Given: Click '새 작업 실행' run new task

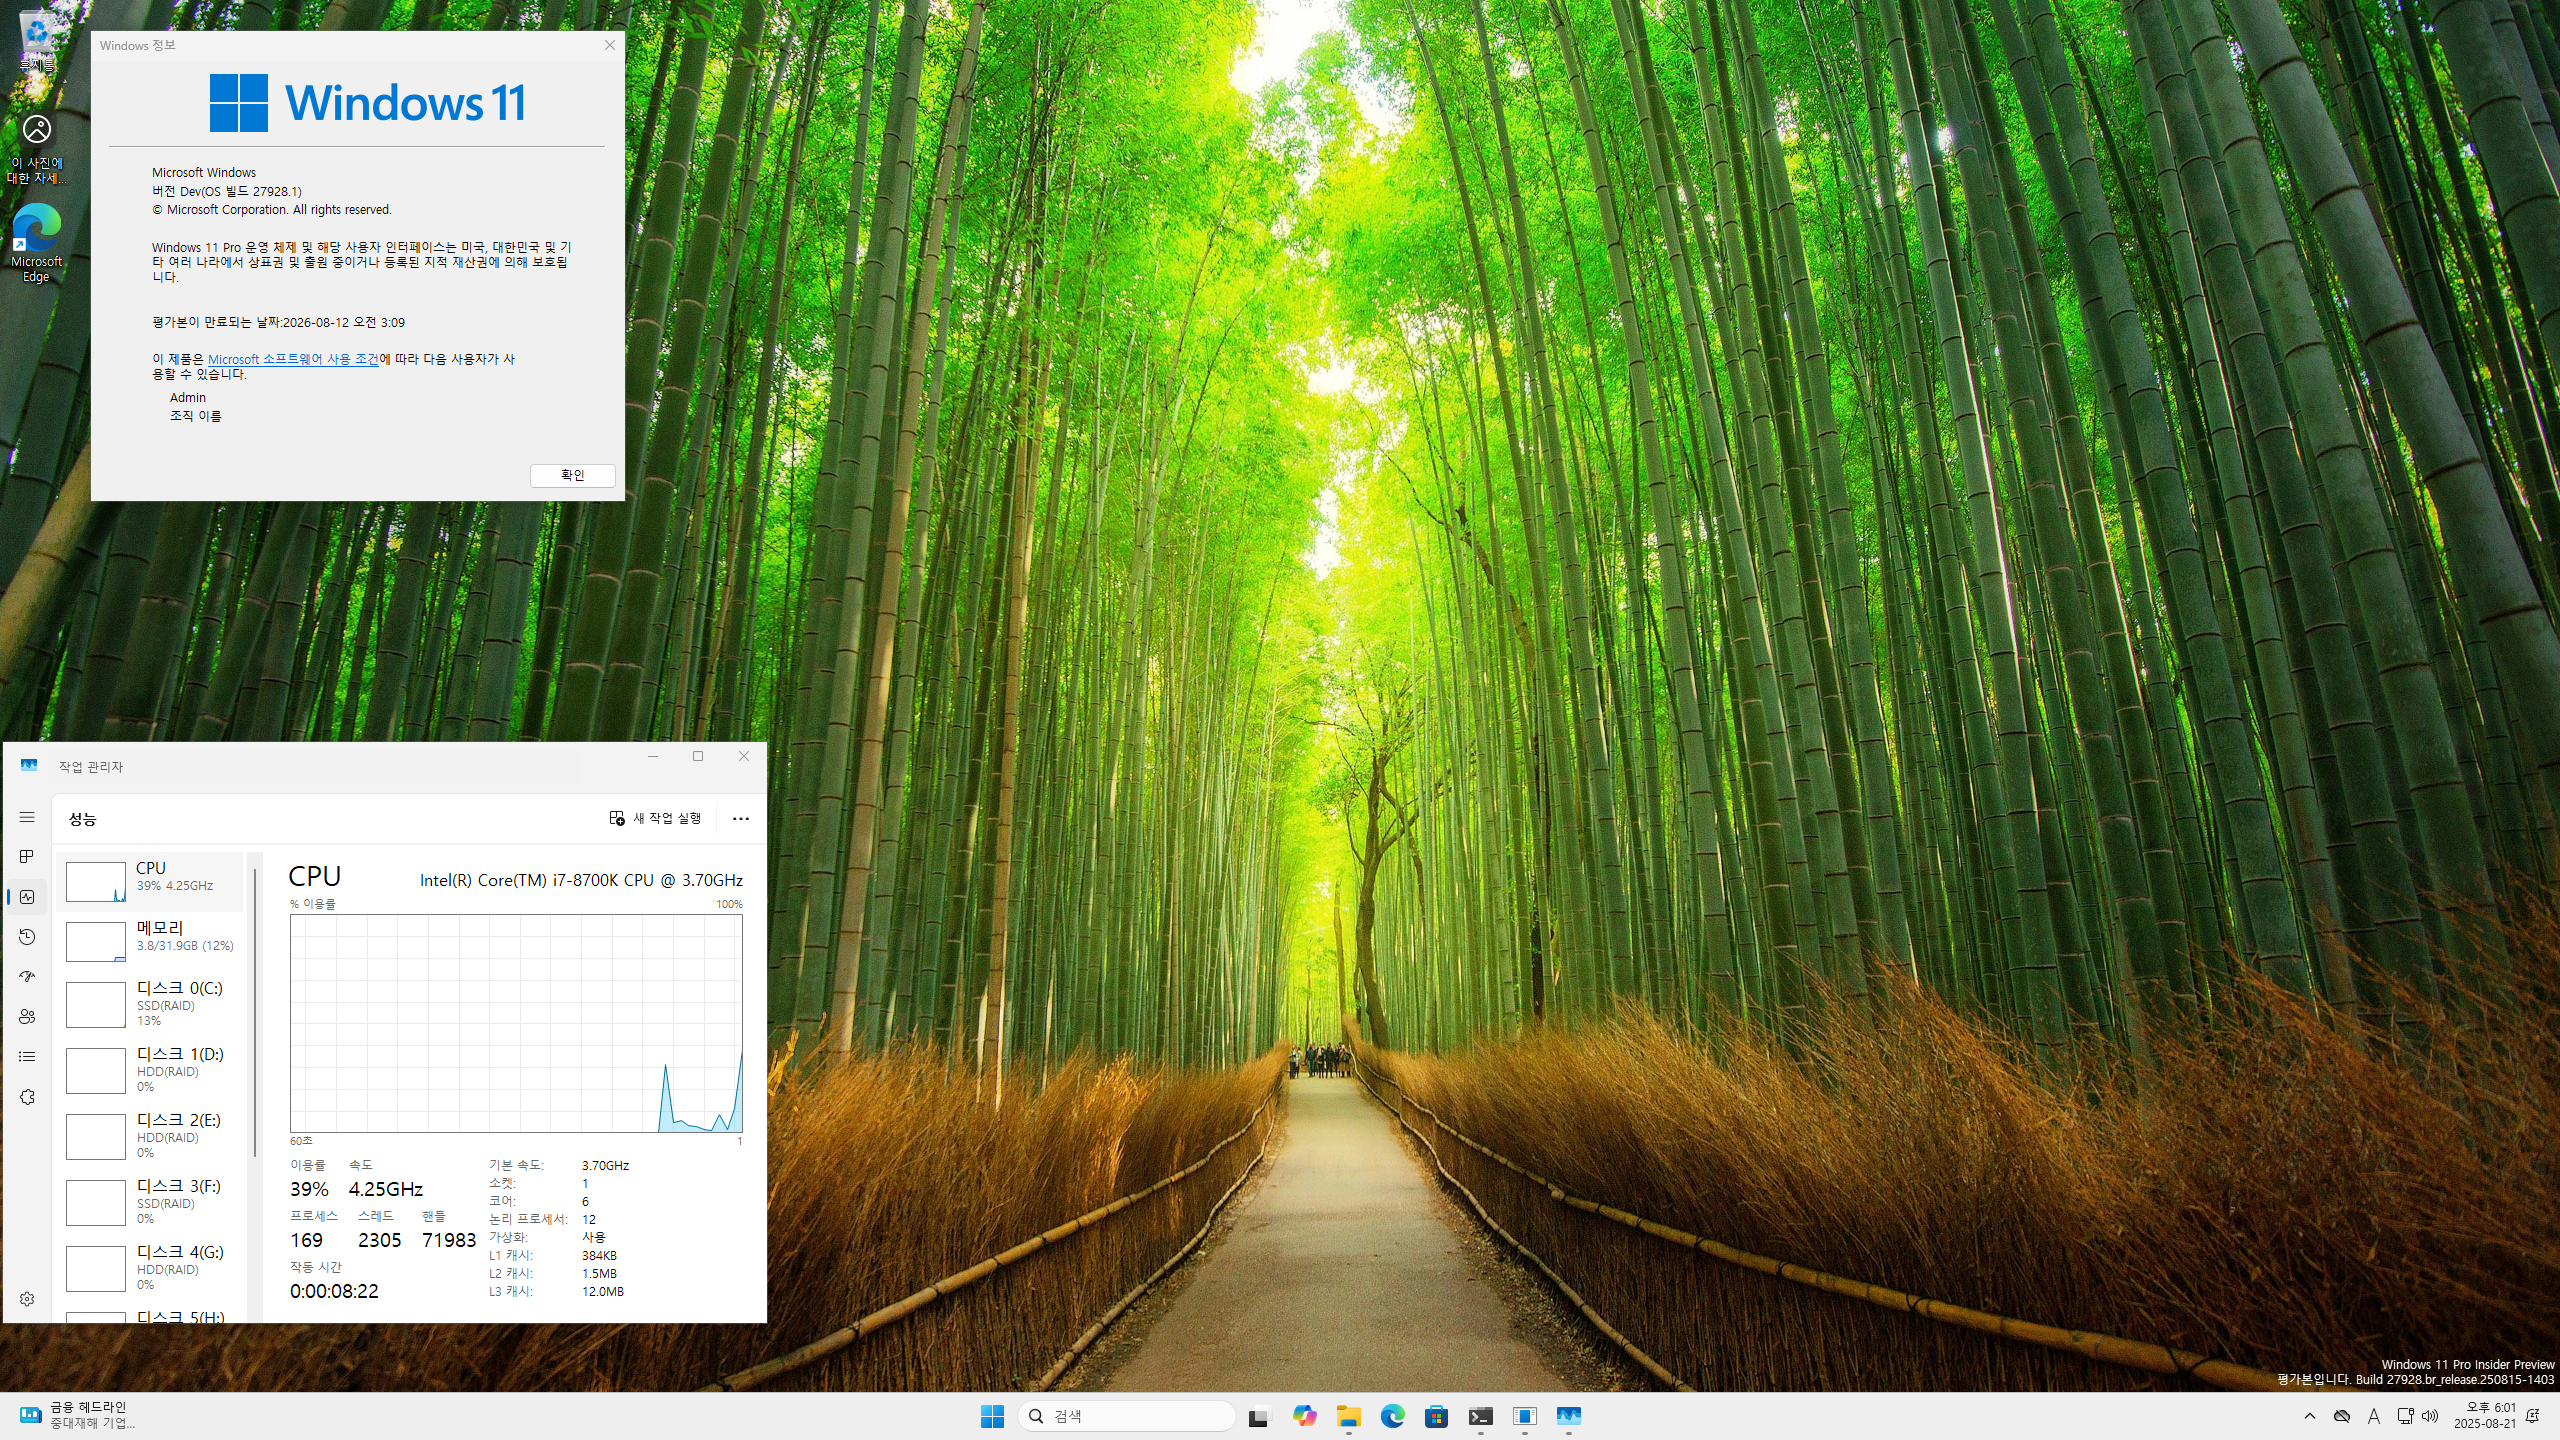Looking at the screenshot, I should click(656, 818).
